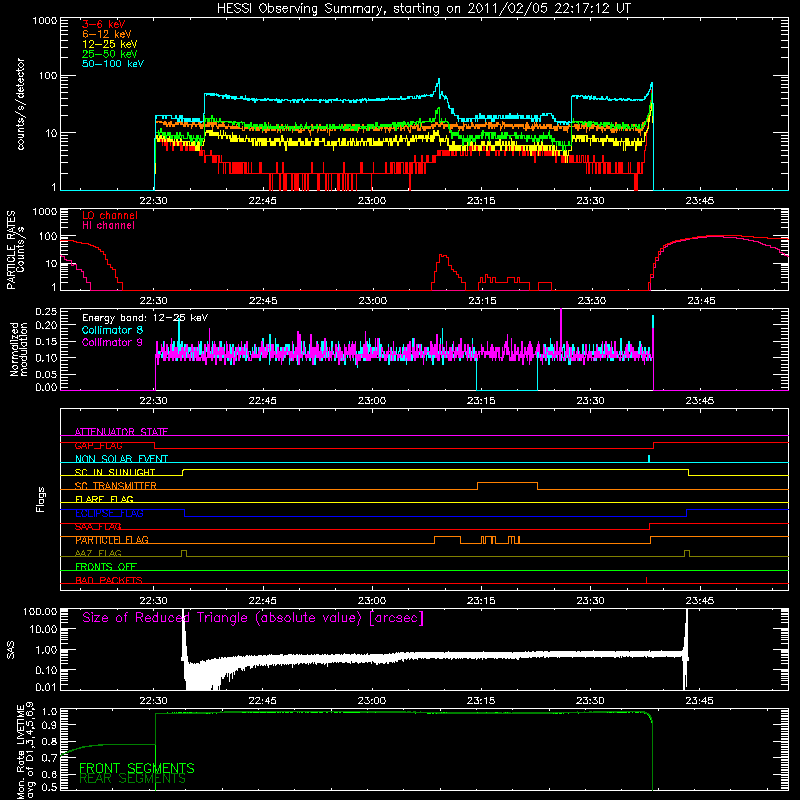Click the 0.9 value on livetime axis
Screen dimensions: 800x800
(x=51, y=724)
